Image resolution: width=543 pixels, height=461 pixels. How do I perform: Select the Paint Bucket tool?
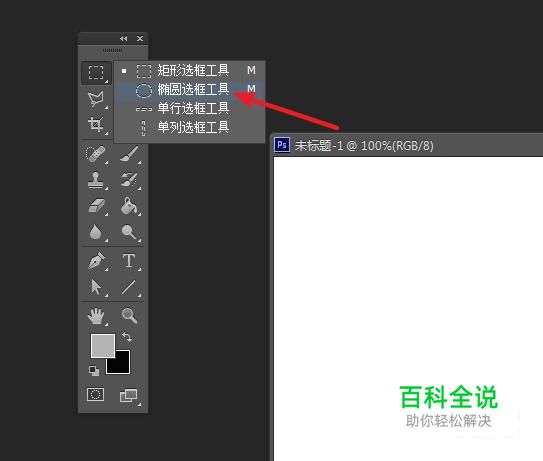click(x=129, y=206)
